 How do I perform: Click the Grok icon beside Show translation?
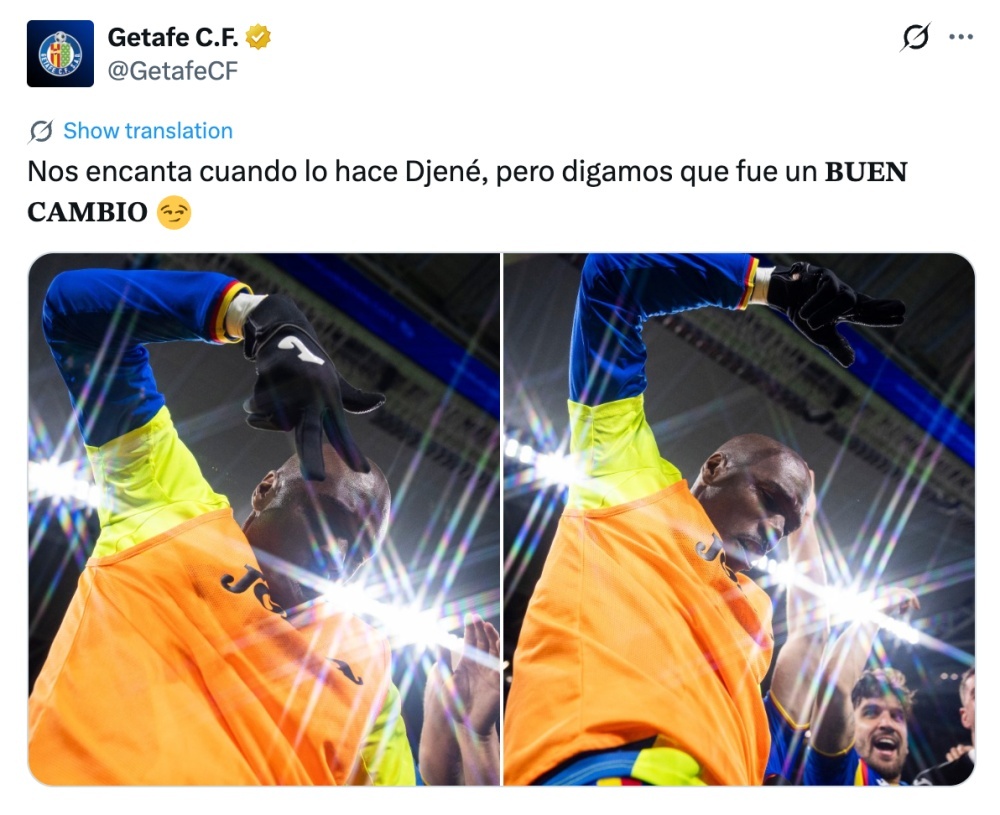pos(41,131)
